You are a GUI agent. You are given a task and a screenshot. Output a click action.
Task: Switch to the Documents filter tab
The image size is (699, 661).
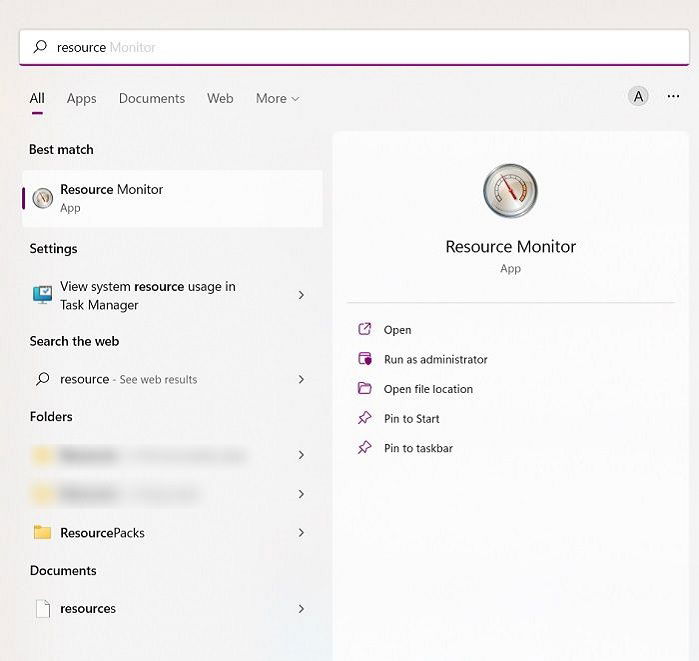point(152,99)
